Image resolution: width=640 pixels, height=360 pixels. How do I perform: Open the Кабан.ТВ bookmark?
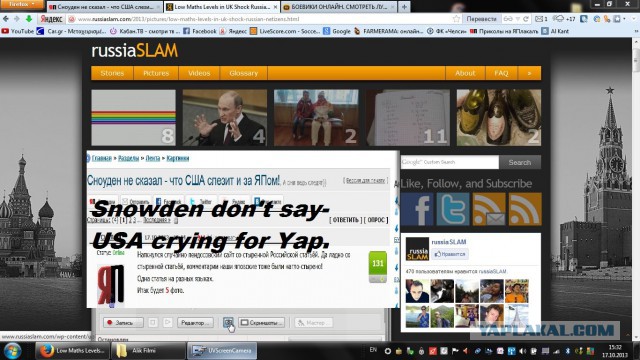click(x=145, y=31)
